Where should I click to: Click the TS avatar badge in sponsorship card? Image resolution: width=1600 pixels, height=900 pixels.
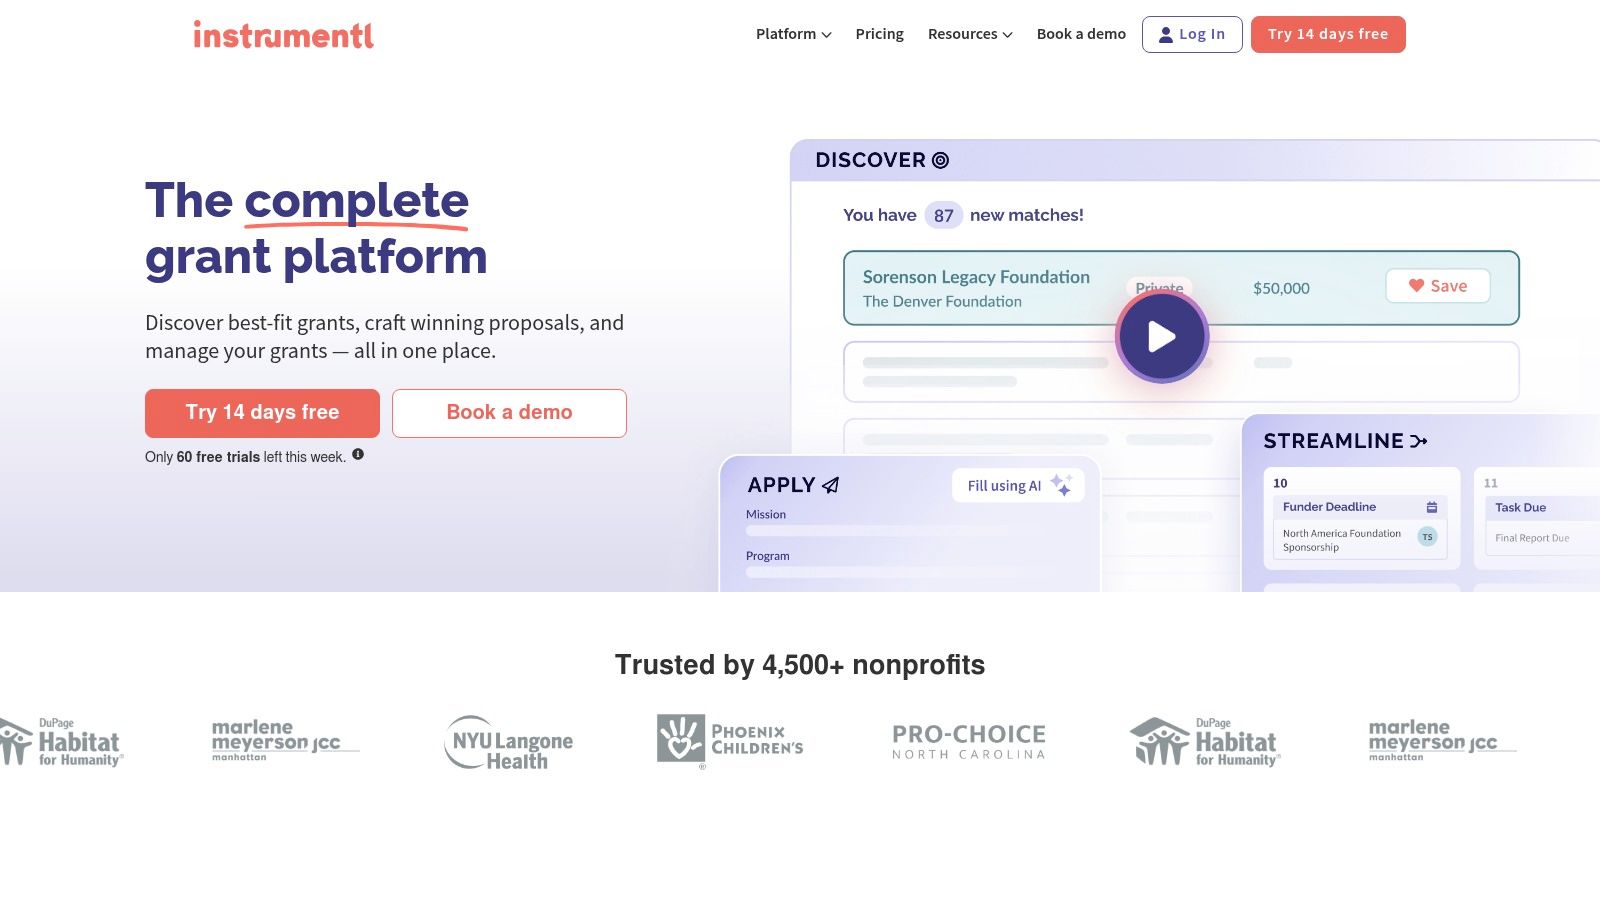(x=1427, y=537)
